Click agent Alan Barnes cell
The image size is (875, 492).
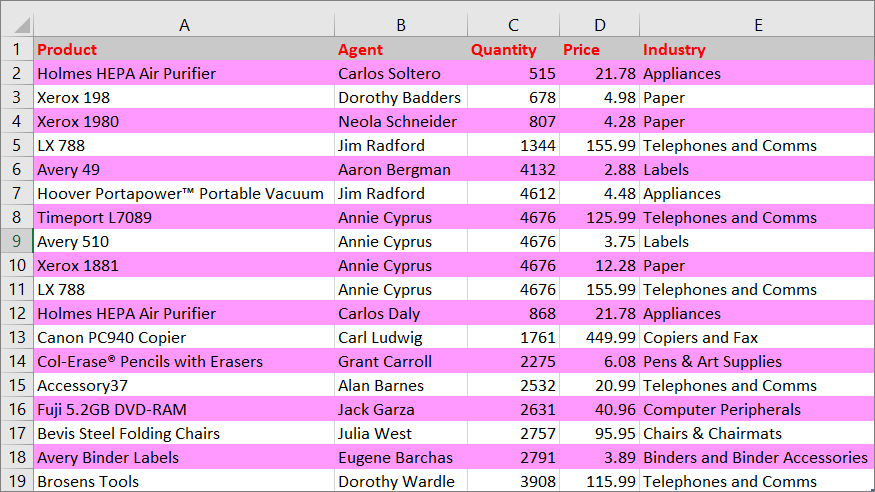click(x=401, y=385)
